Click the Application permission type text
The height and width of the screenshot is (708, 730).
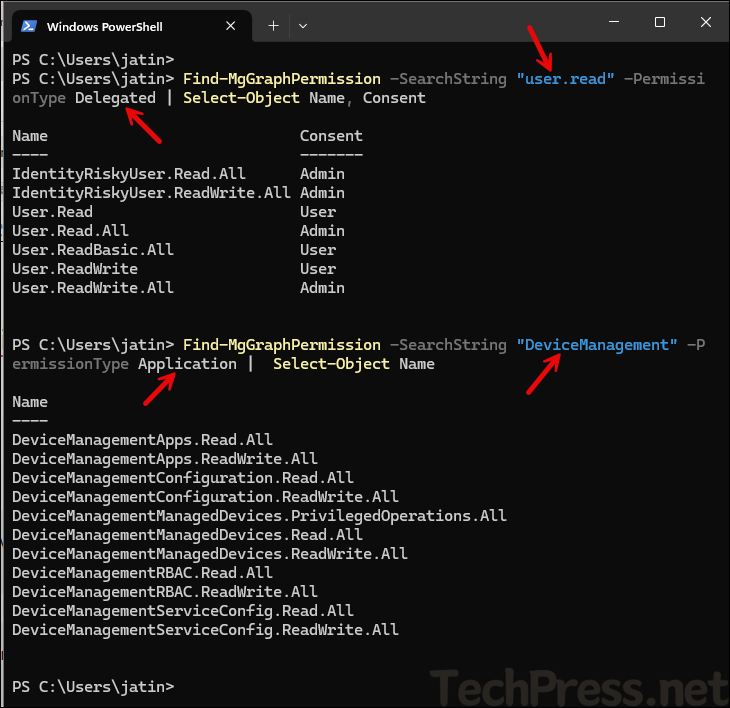tap(187, 364)
